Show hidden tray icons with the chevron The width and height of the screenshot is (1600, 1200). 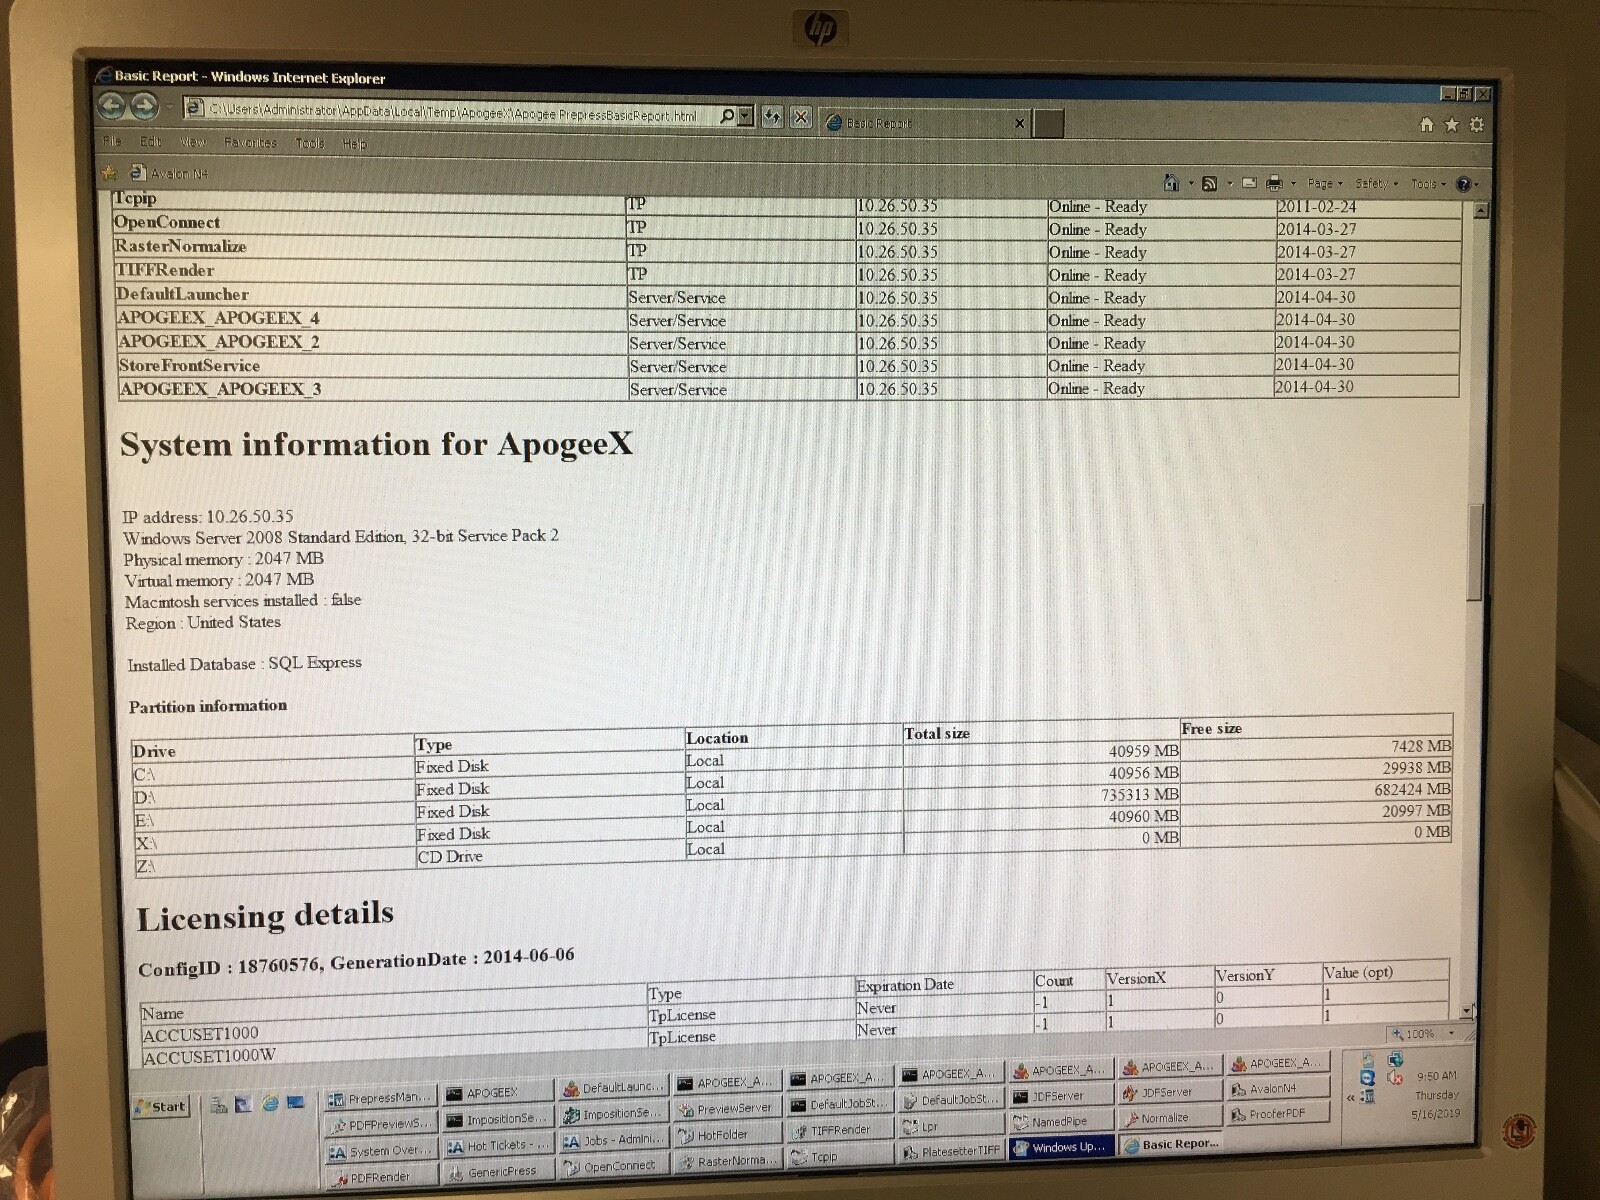click(x=1351, y=1098)
